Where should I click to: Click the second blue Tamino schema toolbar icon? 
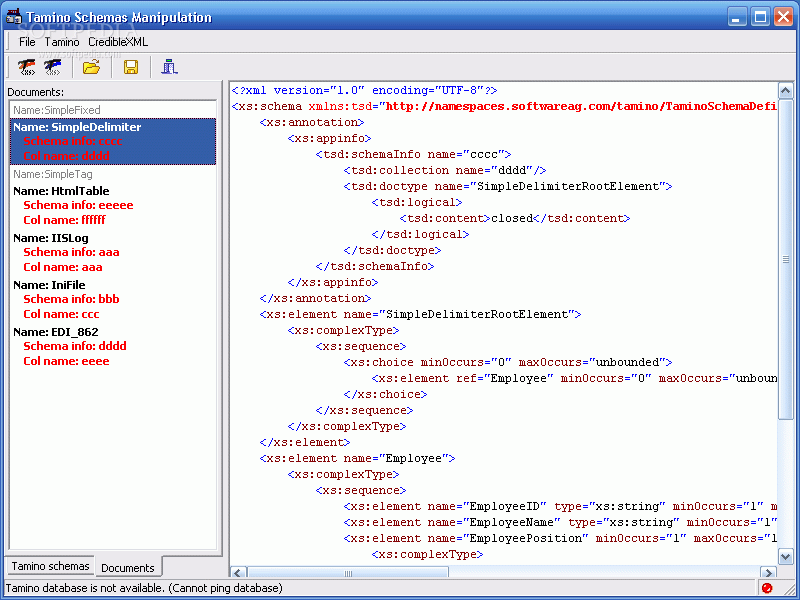click(52, 67)
